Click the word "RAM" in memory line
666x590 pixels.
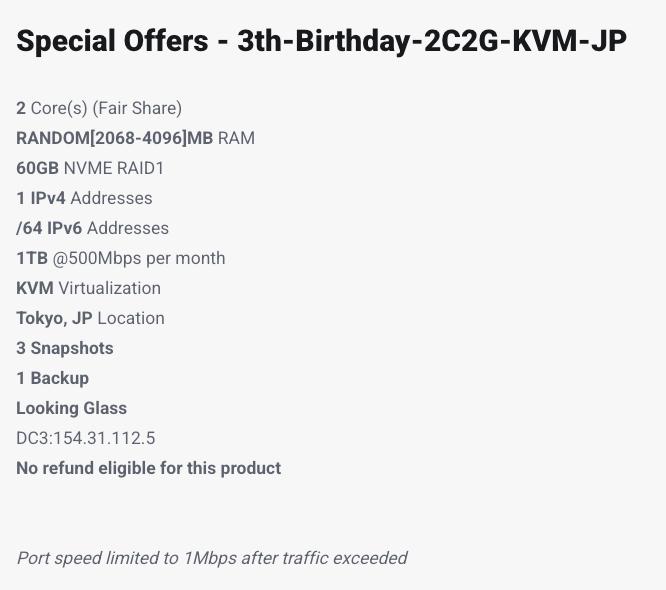coord(236,138)
